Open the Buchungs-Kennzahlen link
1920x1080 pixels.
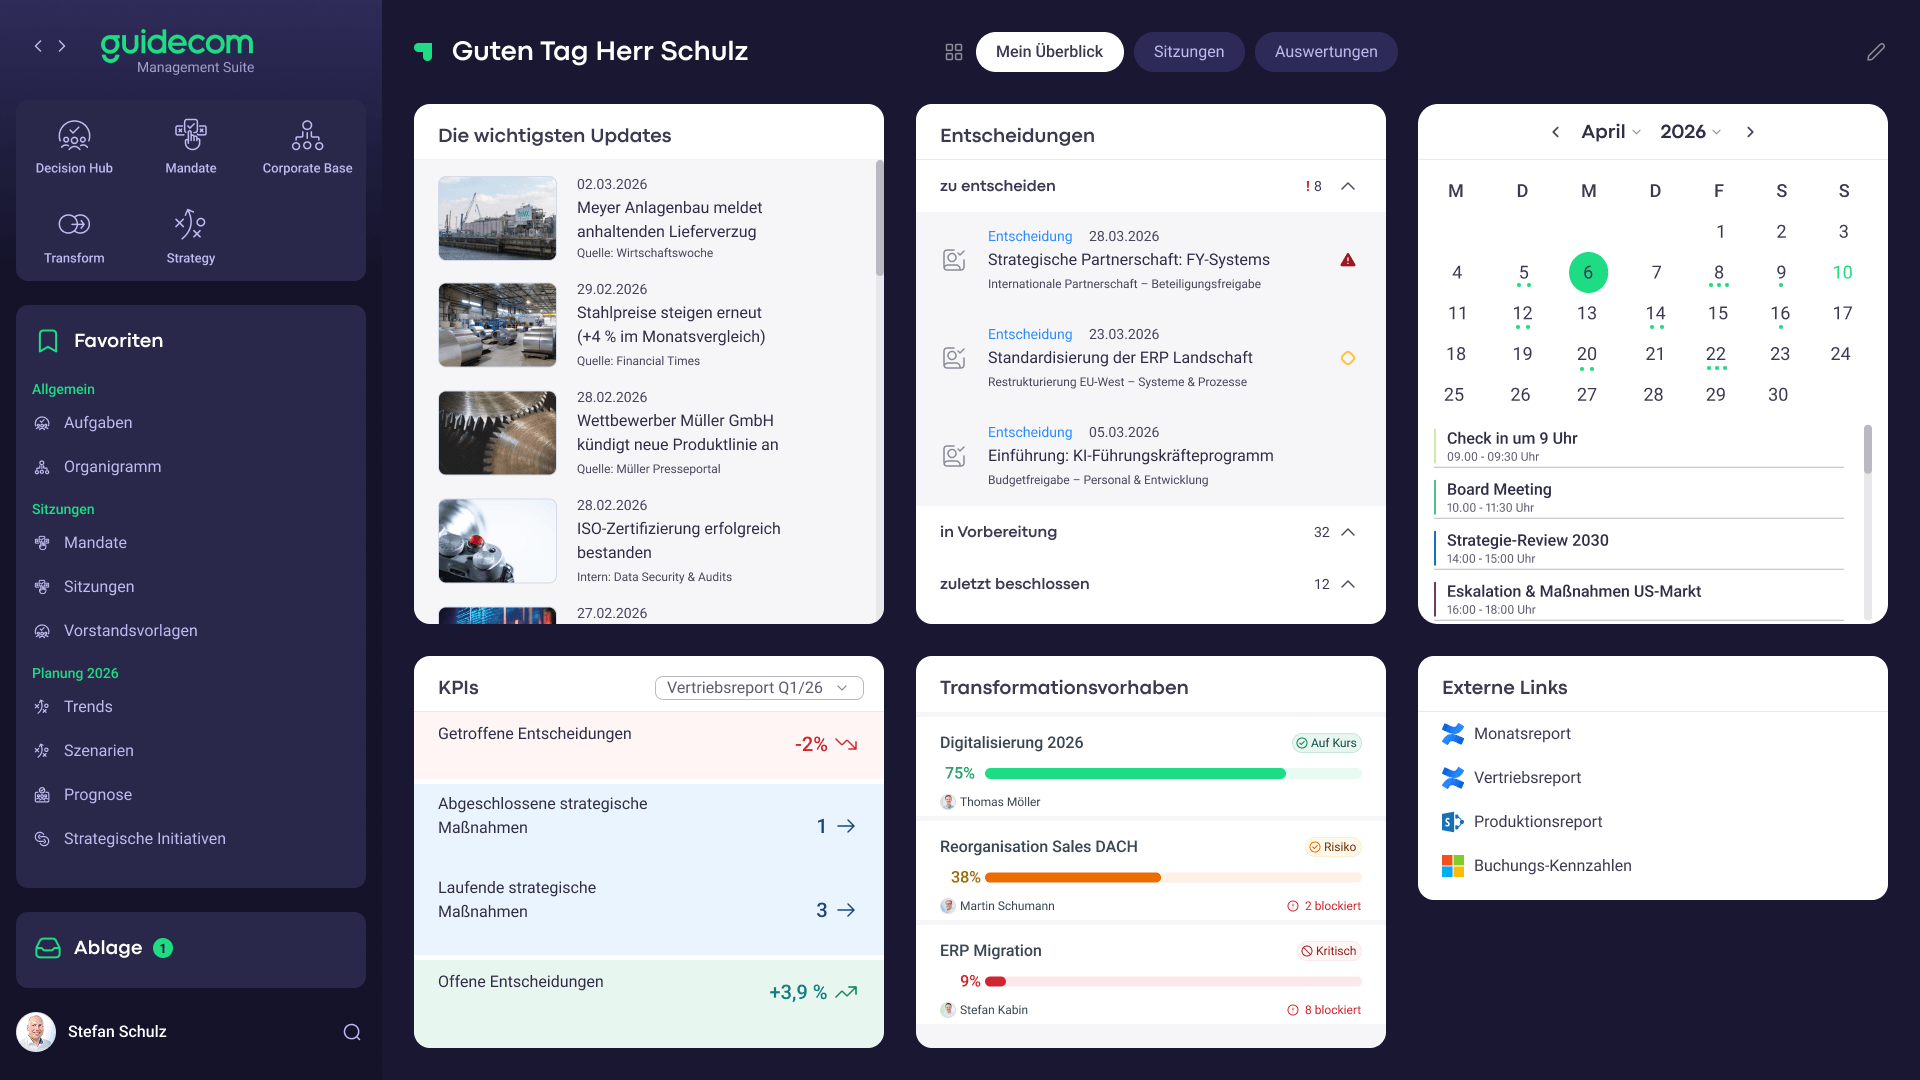(x=1552, y=865)
